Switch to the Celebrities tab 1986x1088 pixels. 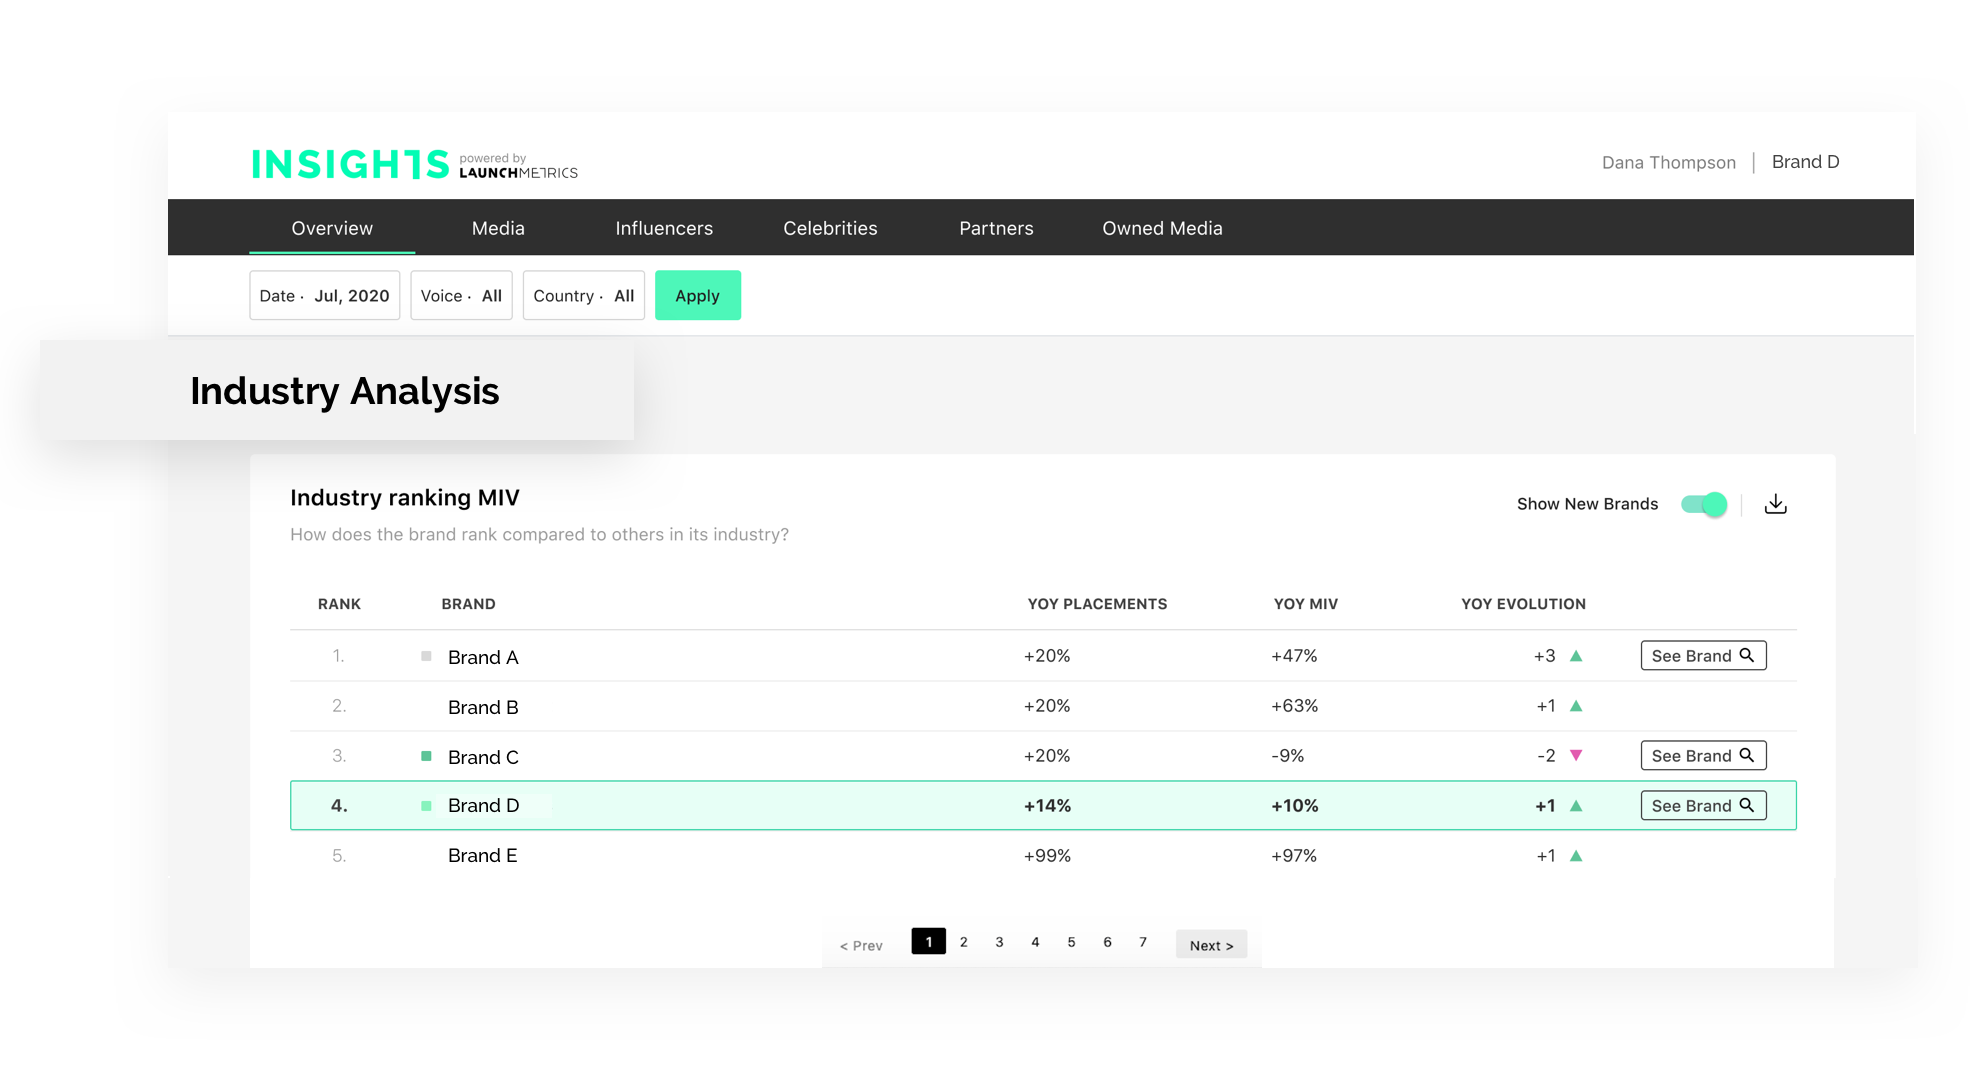coord(830,228)
